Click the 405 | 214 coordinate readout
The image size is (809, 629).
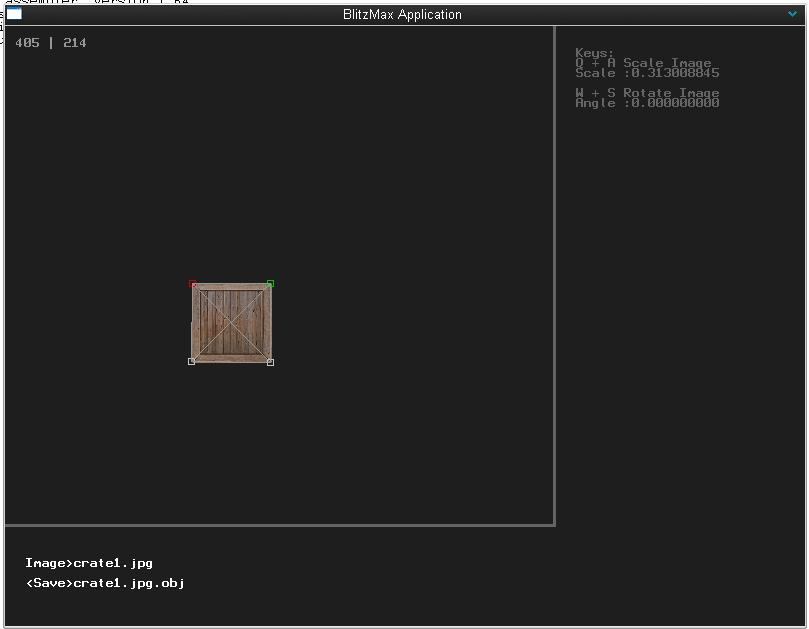pos(51,43)
